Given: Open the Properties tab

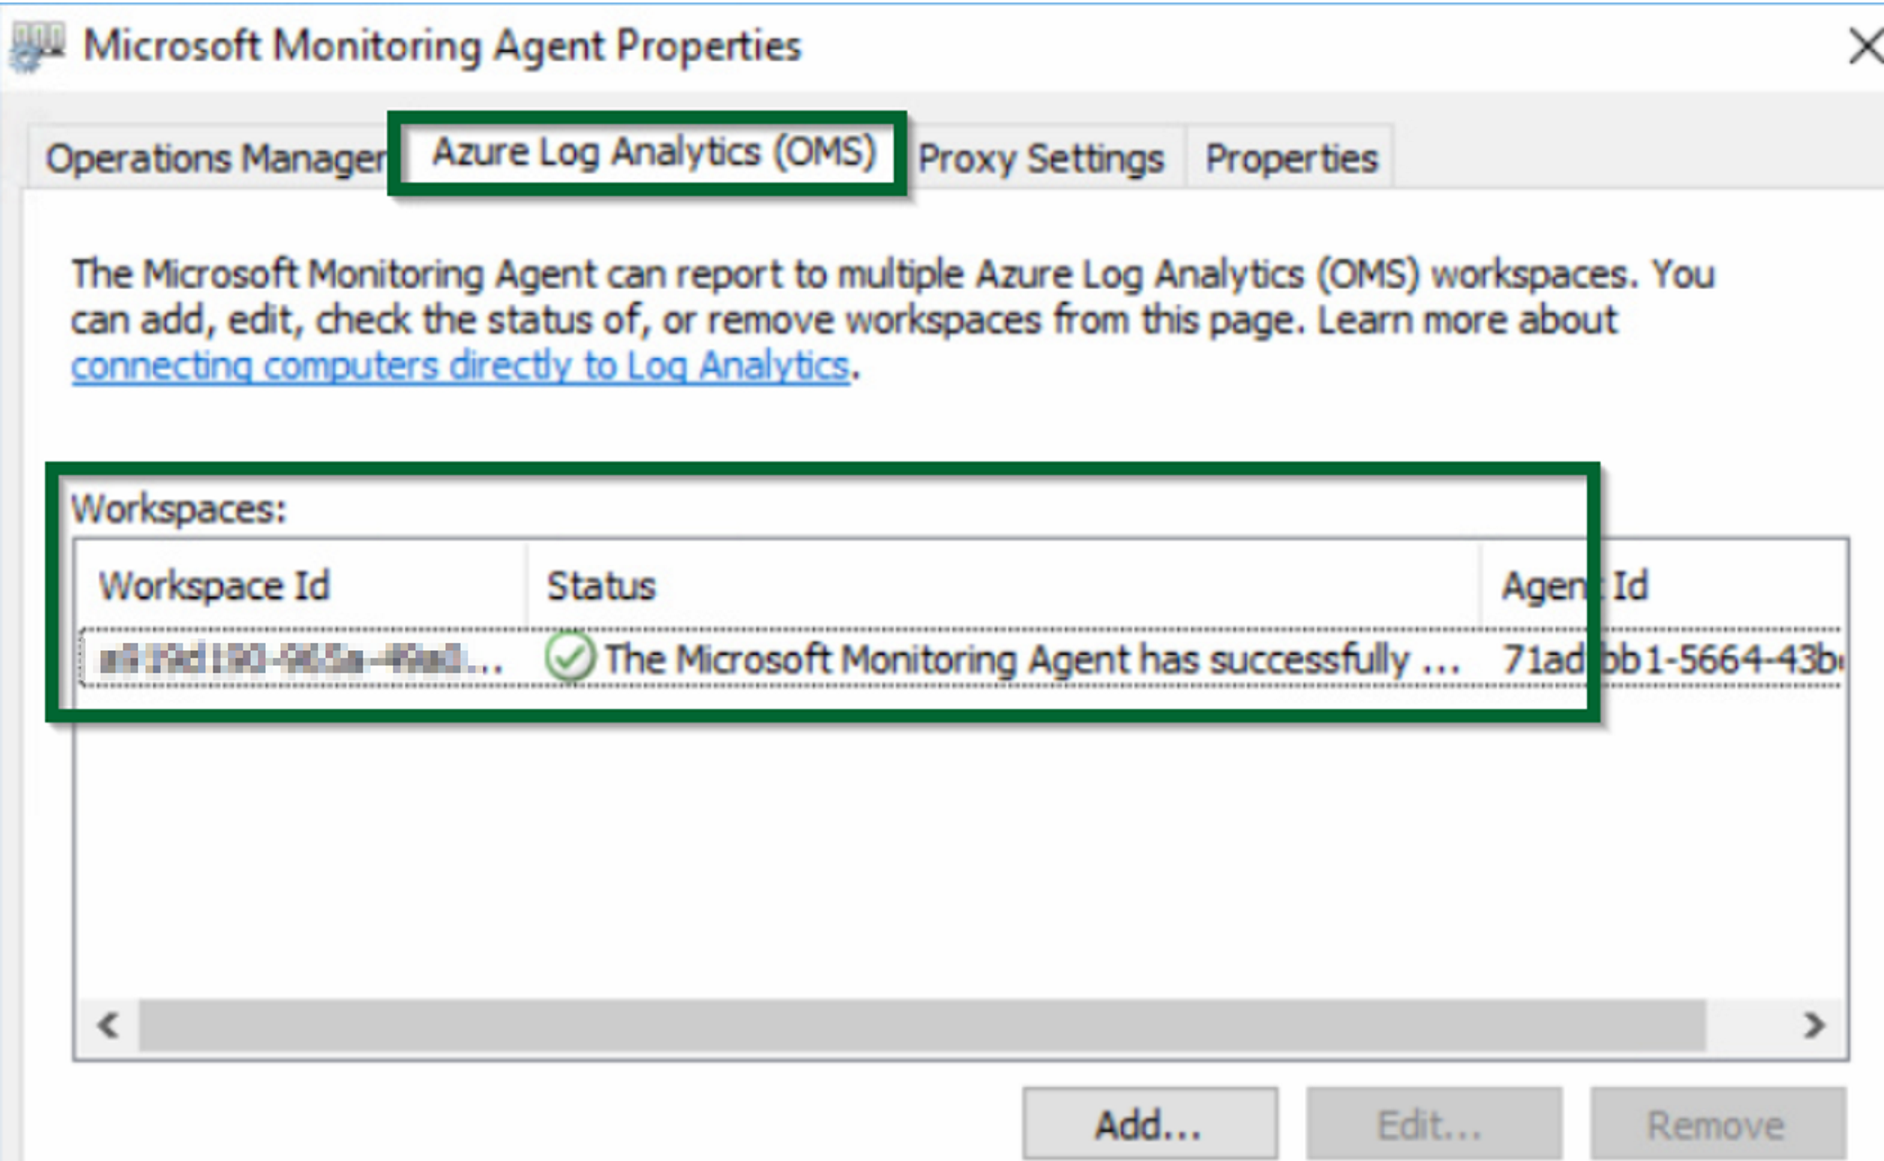Looking at the screenshot, I should [1291, 158].
